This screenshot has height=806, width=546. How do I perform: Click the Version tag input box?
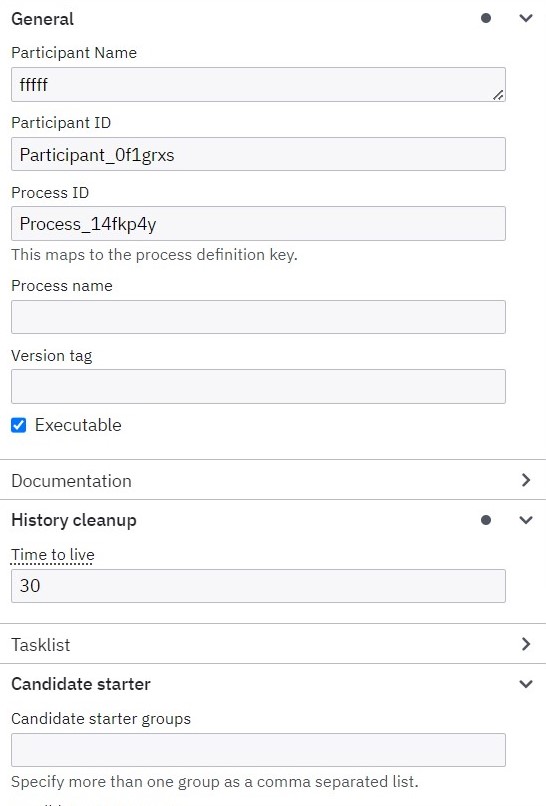click(x=258, y=386)
